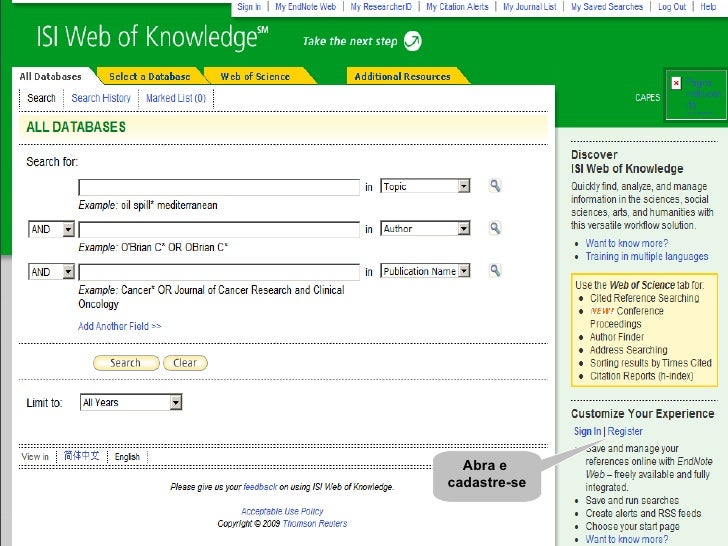Click the Add Another Field link

click(119, 326)
